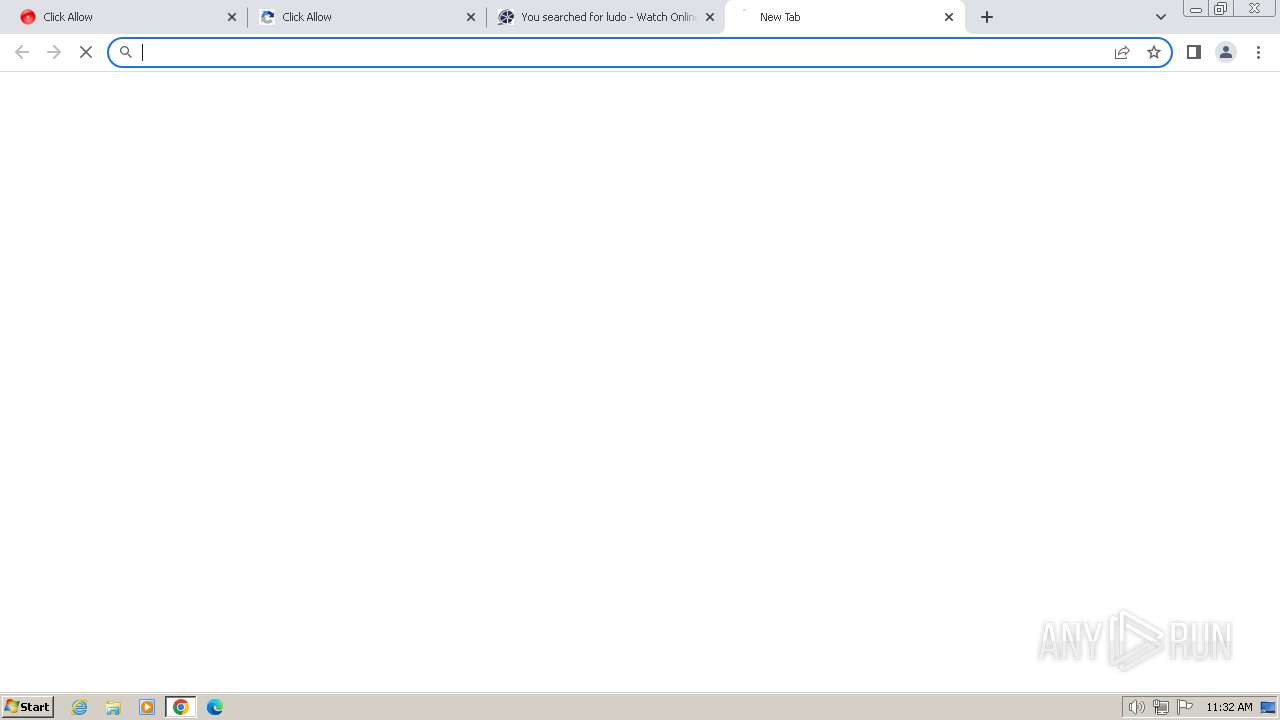Screen dimensions: 1280x720
Task: Select Chrome in the taskbar
Action: coord(181,707)
